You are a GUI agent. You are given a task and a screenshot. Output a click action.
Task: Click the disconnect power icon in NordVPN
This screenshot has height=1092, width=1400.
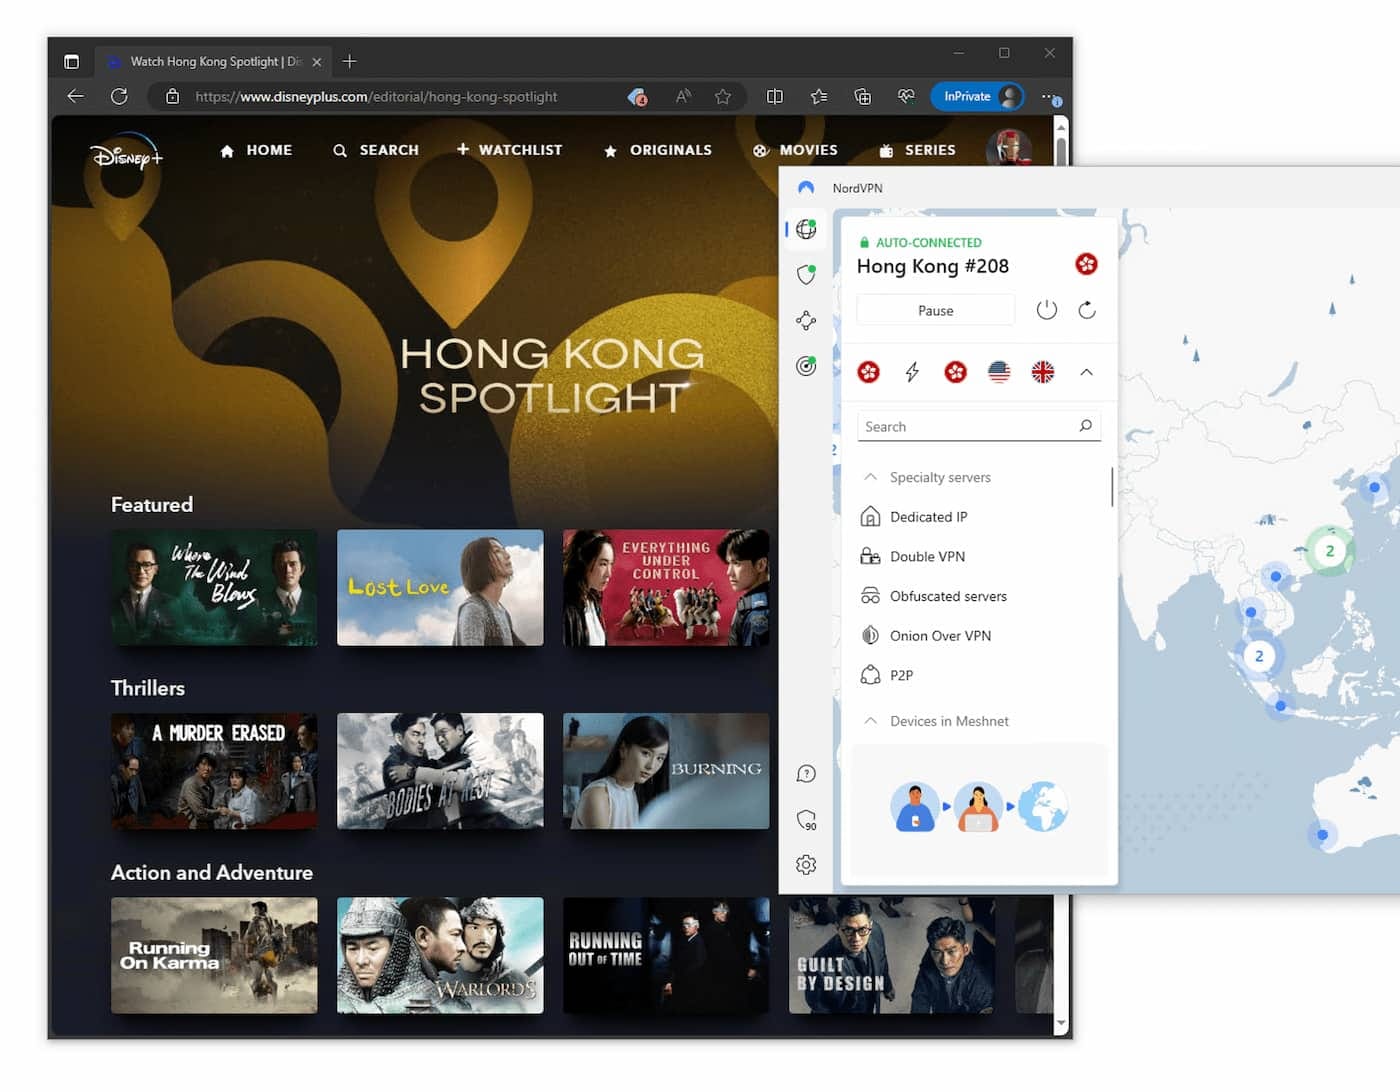coord(1047,310)
